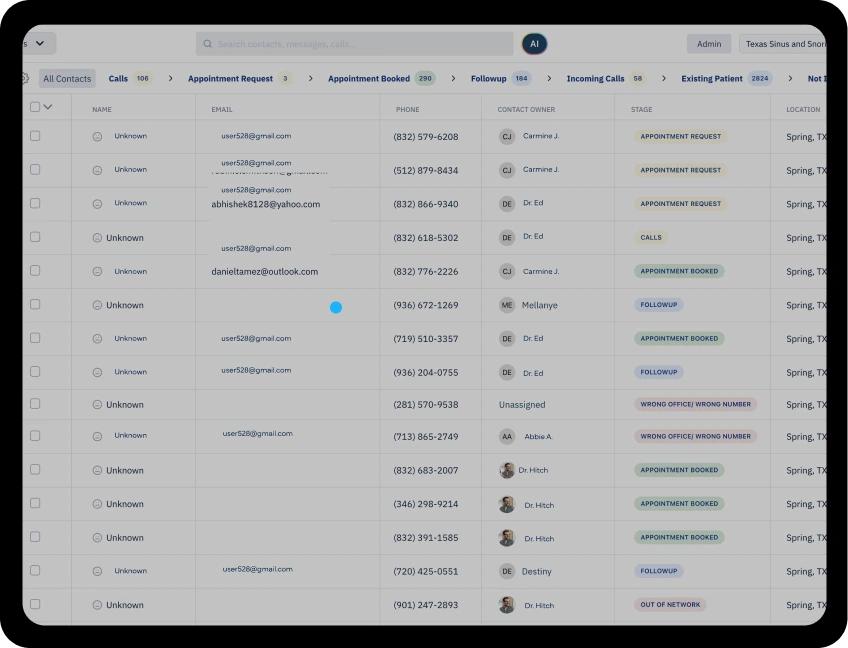Select checkbox for danieltamez@outlook.com row
Screen dimensions: 848x648
35,270
